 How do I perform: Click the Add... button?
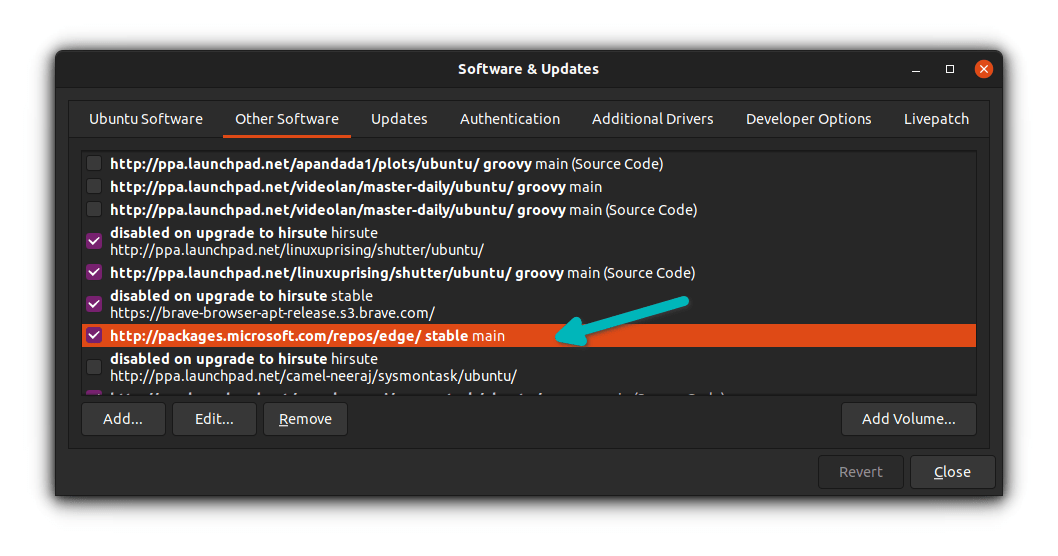[x=123, y=419]
